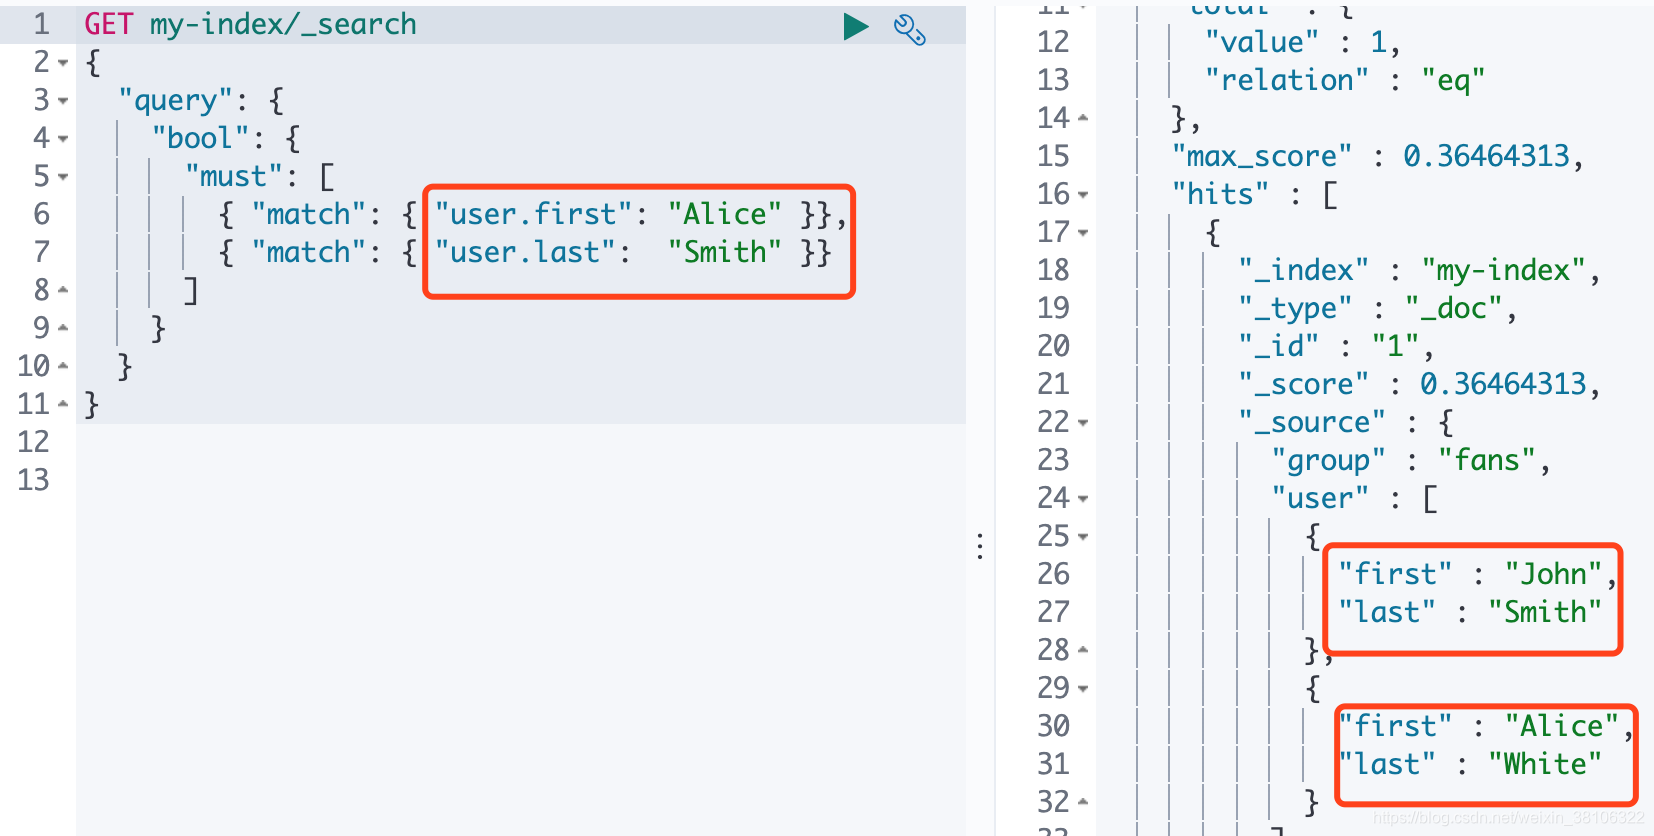Click line number 12 in request editor gutter
This screenshot has height=836, width=1654.
(x=34, y=442)
